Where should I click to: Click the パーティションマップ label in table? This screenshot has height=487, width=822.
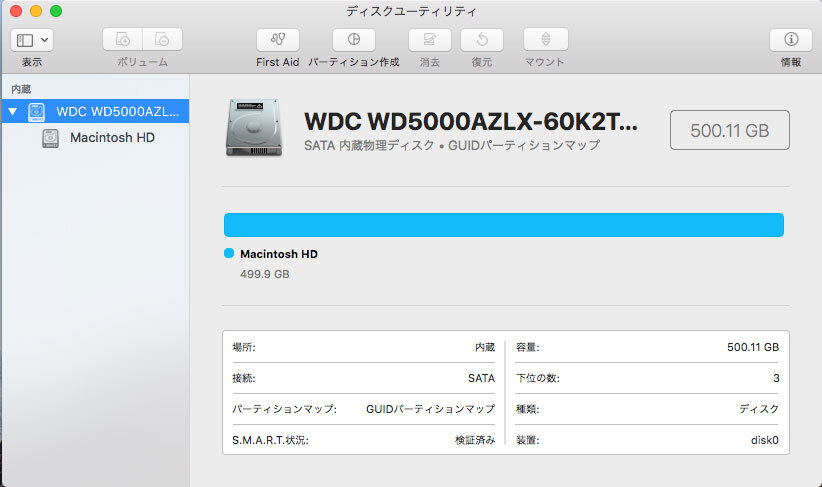(285, 409)
